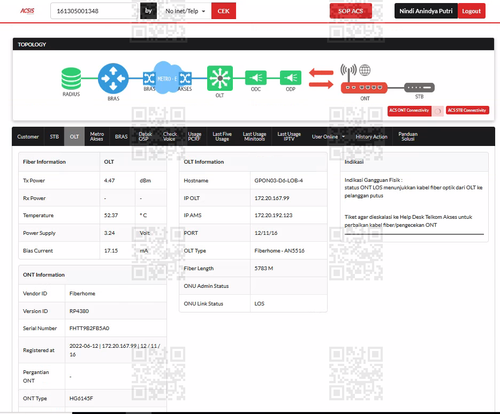The height and width of the screenshot is (414, 500).
Task: Select the Temperature value 52.37
Action: (x=111, y=215)
